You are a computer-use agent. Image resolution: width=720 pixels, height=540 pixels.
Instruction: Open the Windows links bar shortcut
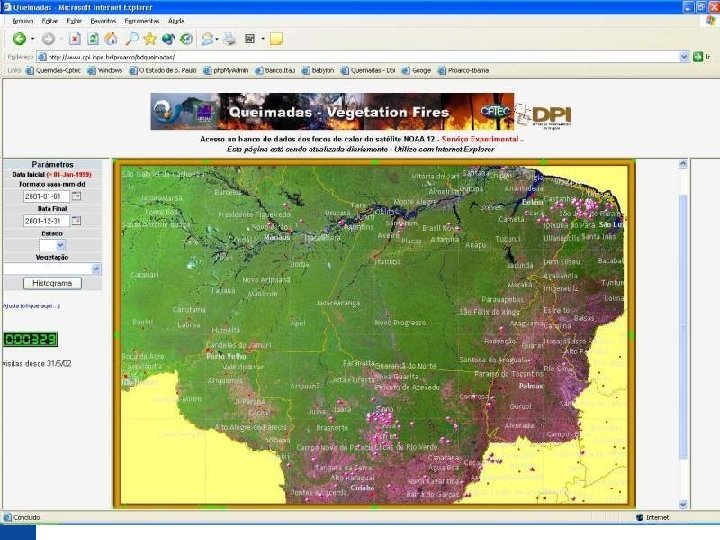tap(105, 71)
